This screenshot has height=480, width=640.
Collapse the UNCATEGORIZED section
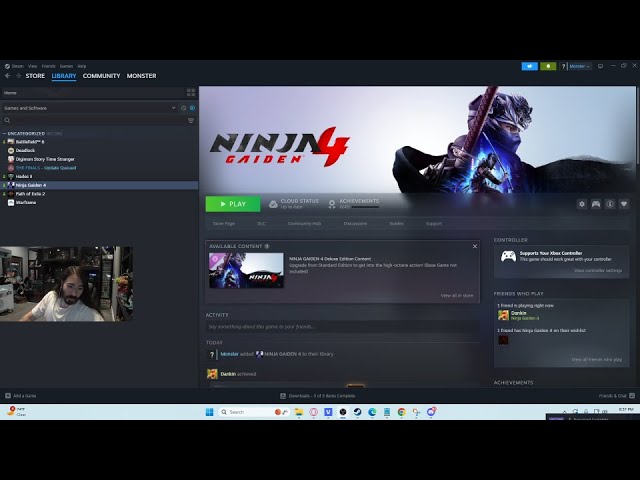(24, 133)
